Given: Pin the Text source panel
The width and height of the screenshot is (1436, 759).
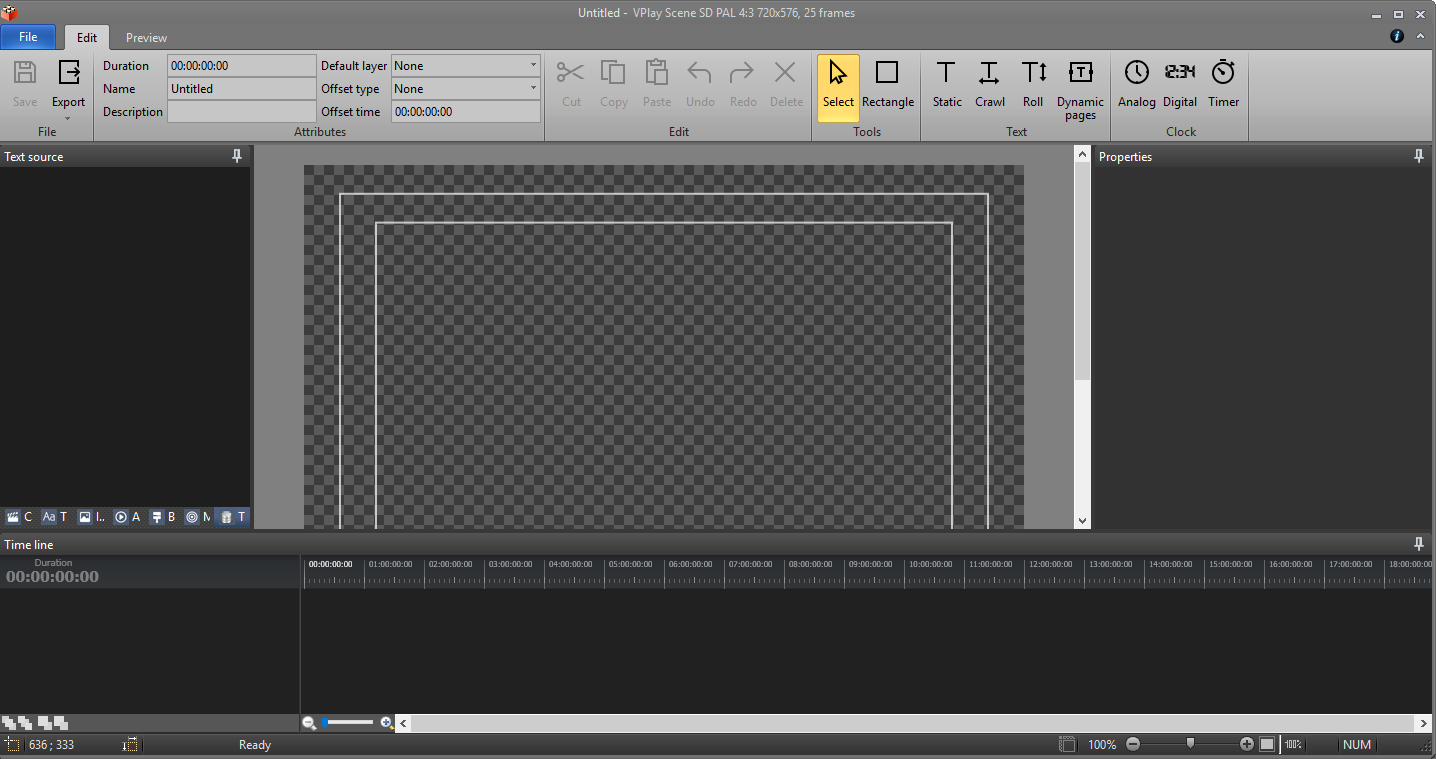Looking at the screenshot, I should pyautogui.click(x=237, y=156).
